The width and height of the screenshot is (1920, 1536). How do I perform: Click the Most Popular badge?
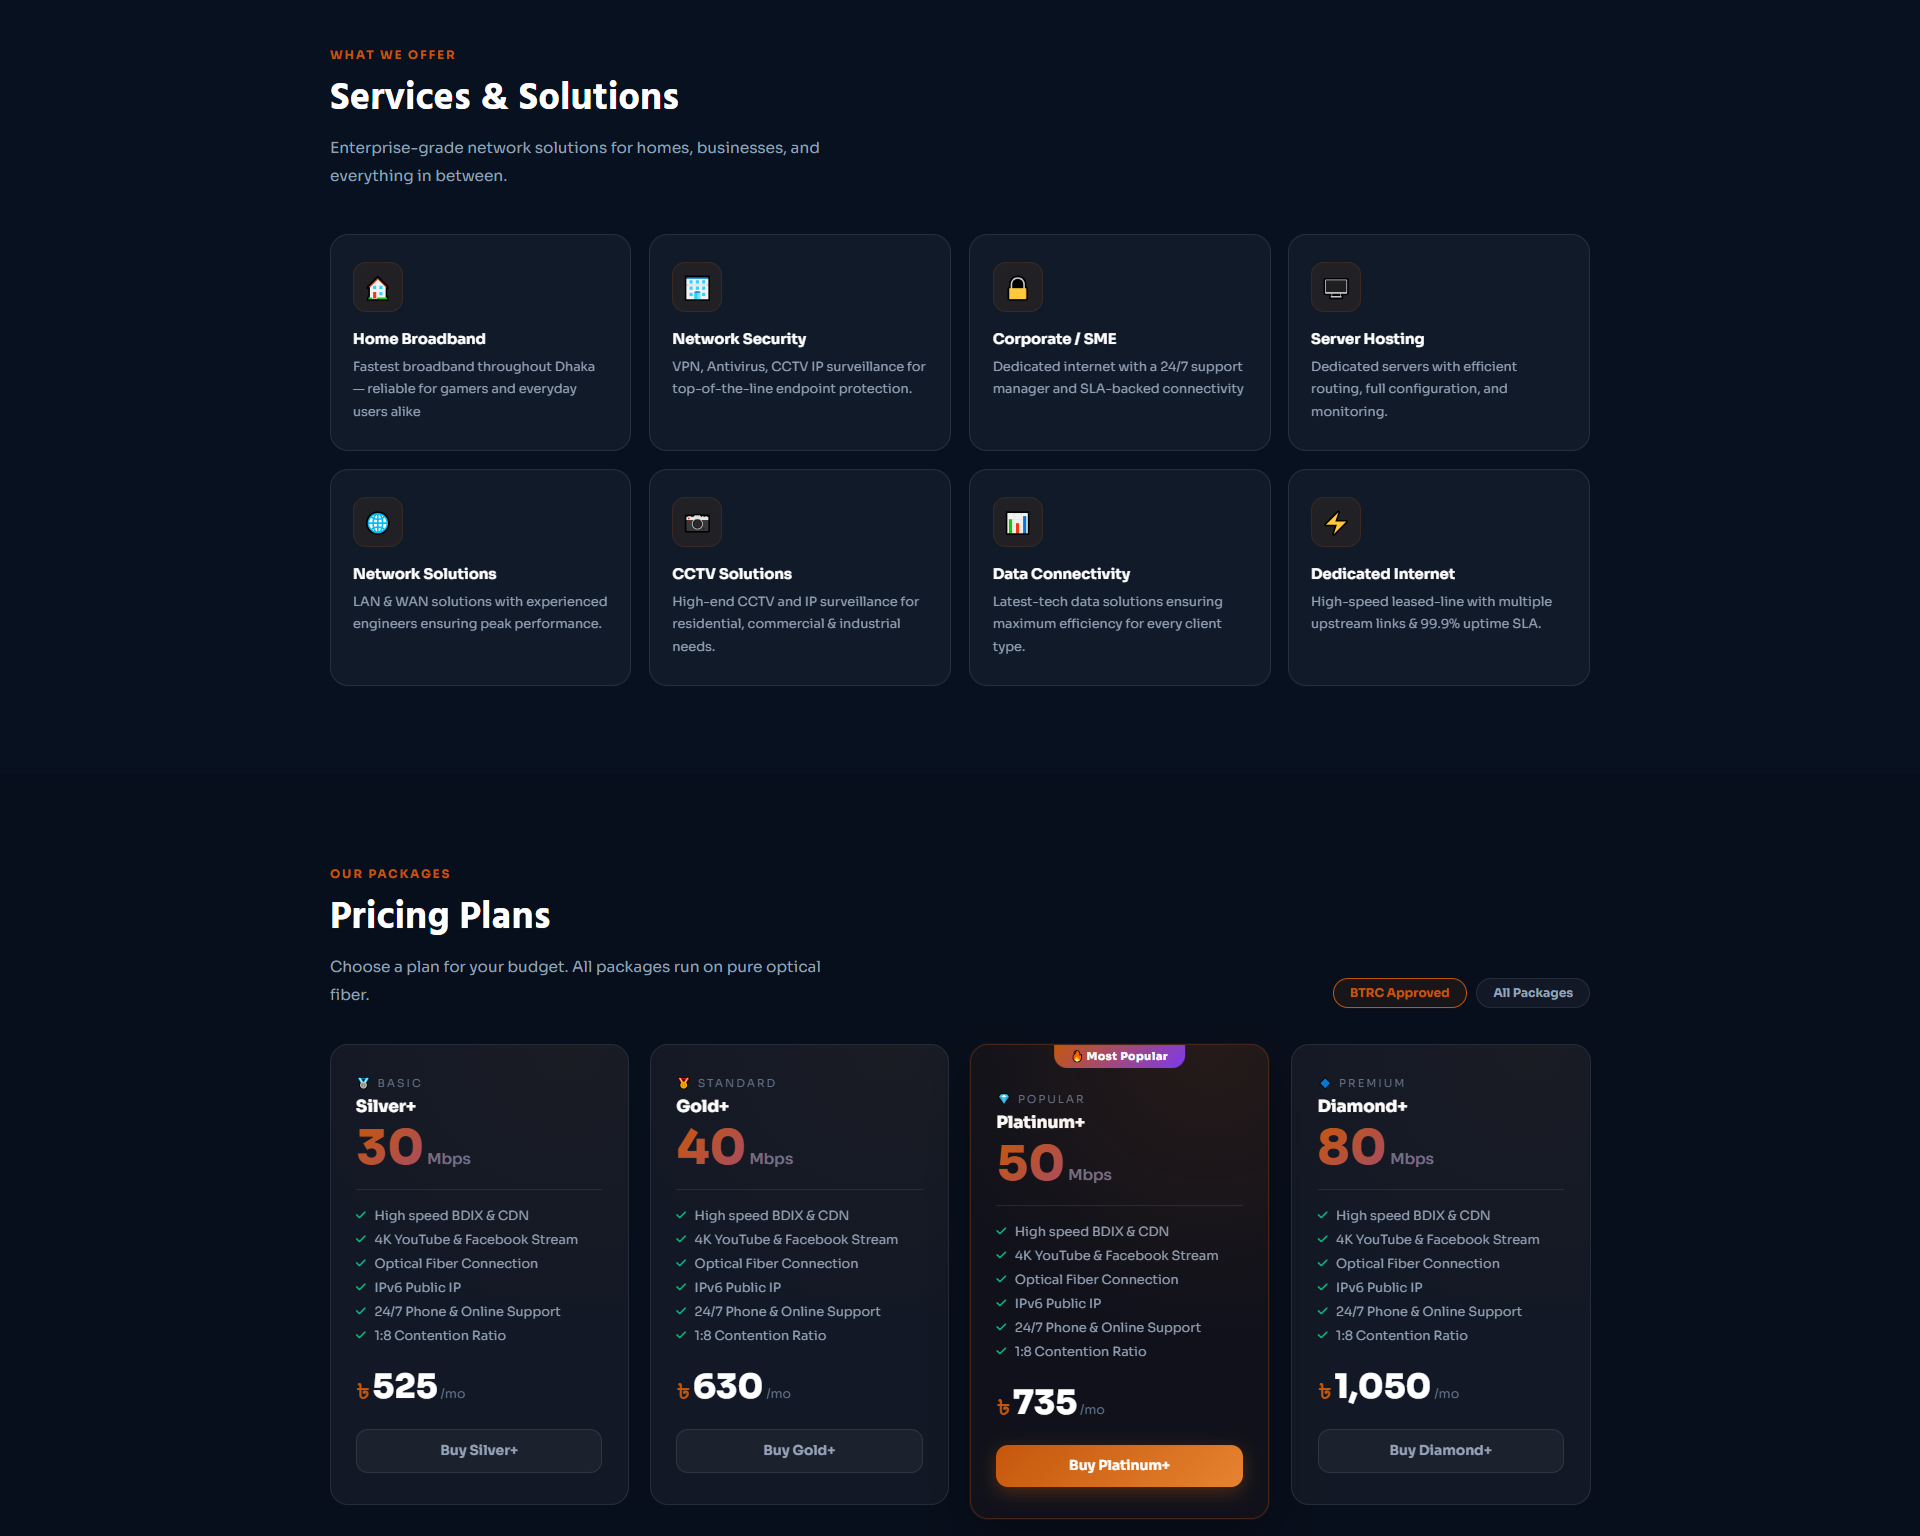point(1119,1056)
